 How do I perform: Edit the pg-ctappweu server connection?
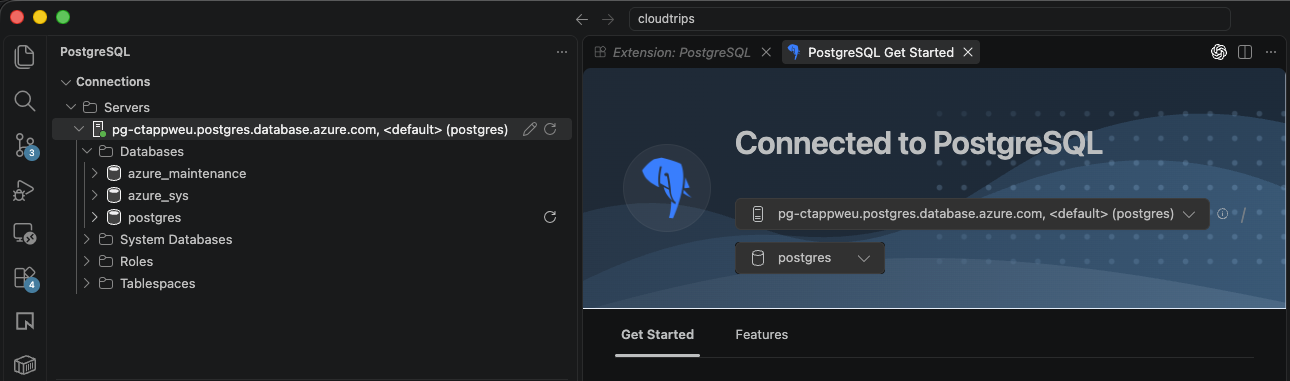530,129
